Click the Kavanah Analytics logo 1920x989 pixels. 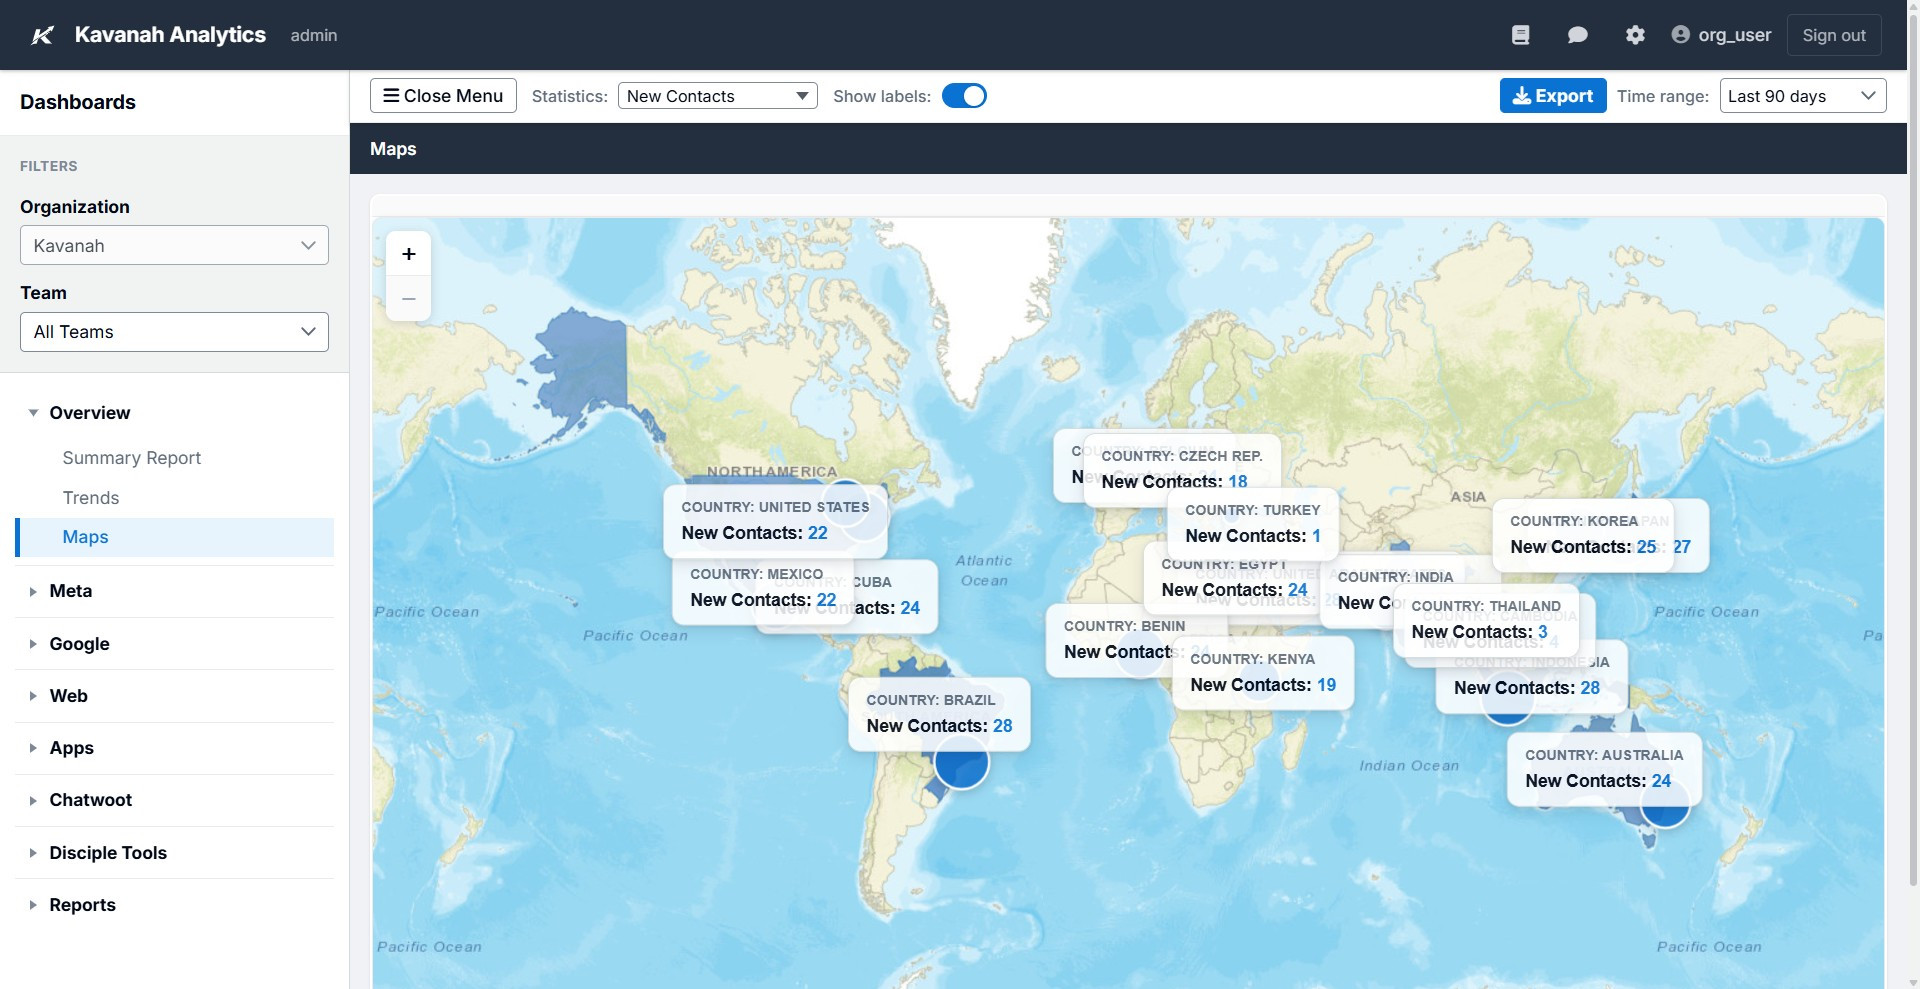pos(41,34)
